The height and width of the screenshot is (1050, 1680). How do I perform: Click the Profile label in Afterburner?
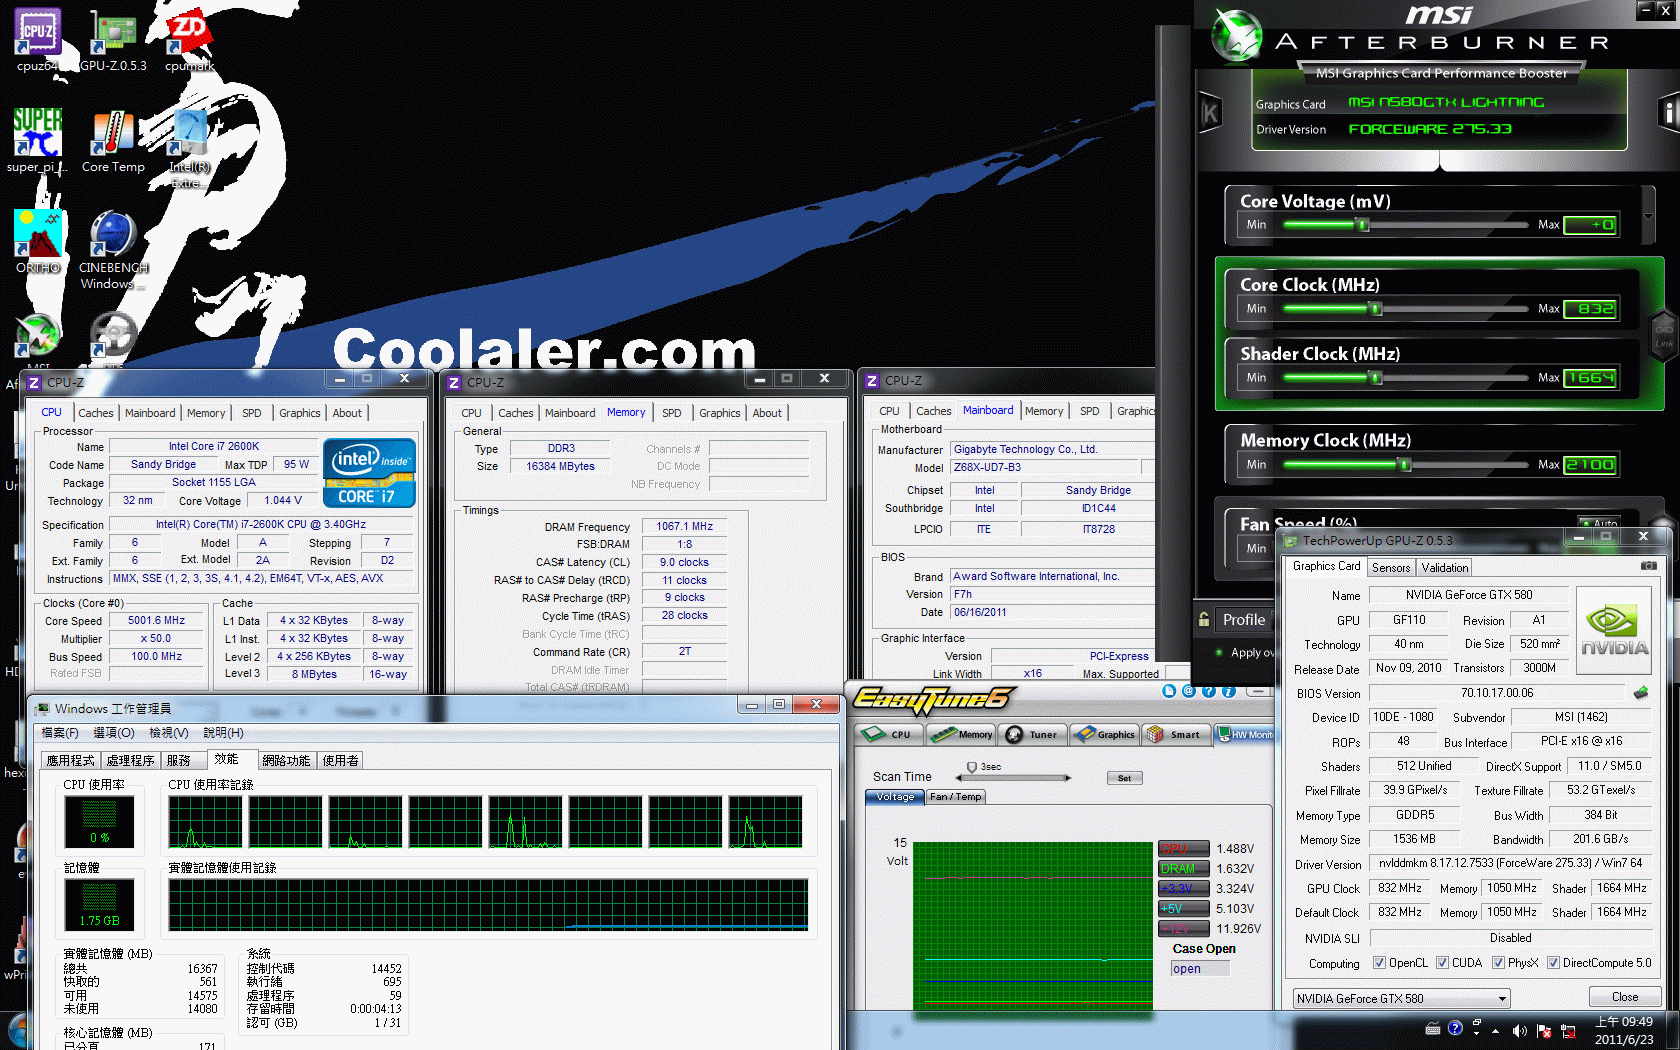pos(1244,620)
